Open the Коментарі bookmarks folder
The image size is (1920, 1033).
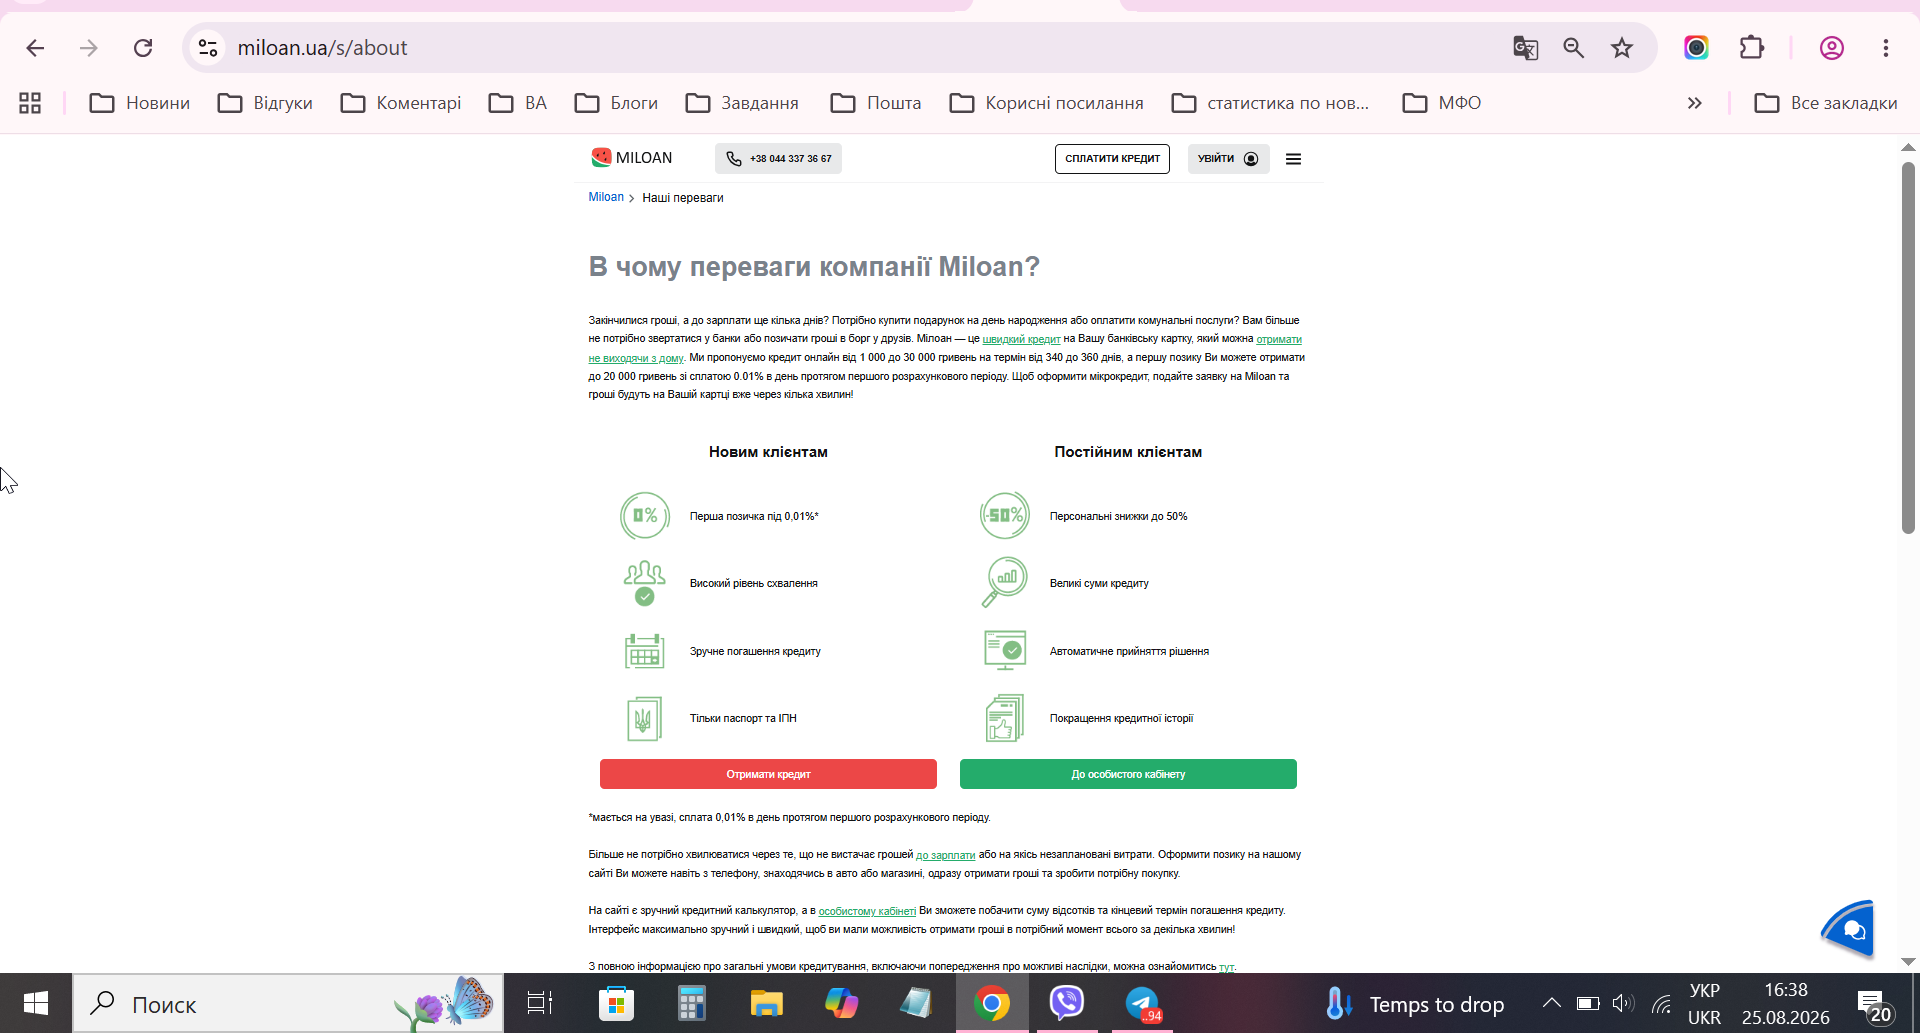[401, 103]
